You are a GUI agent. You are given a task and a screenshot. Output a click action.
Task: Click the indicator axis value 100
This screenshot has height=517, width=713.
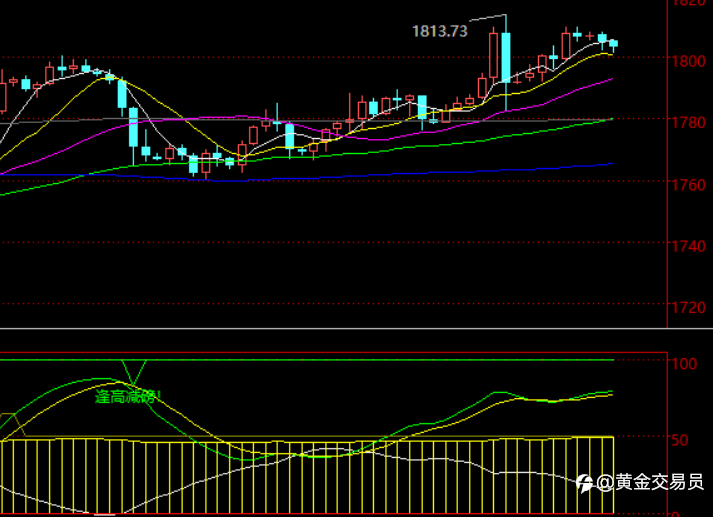point(684,364)
